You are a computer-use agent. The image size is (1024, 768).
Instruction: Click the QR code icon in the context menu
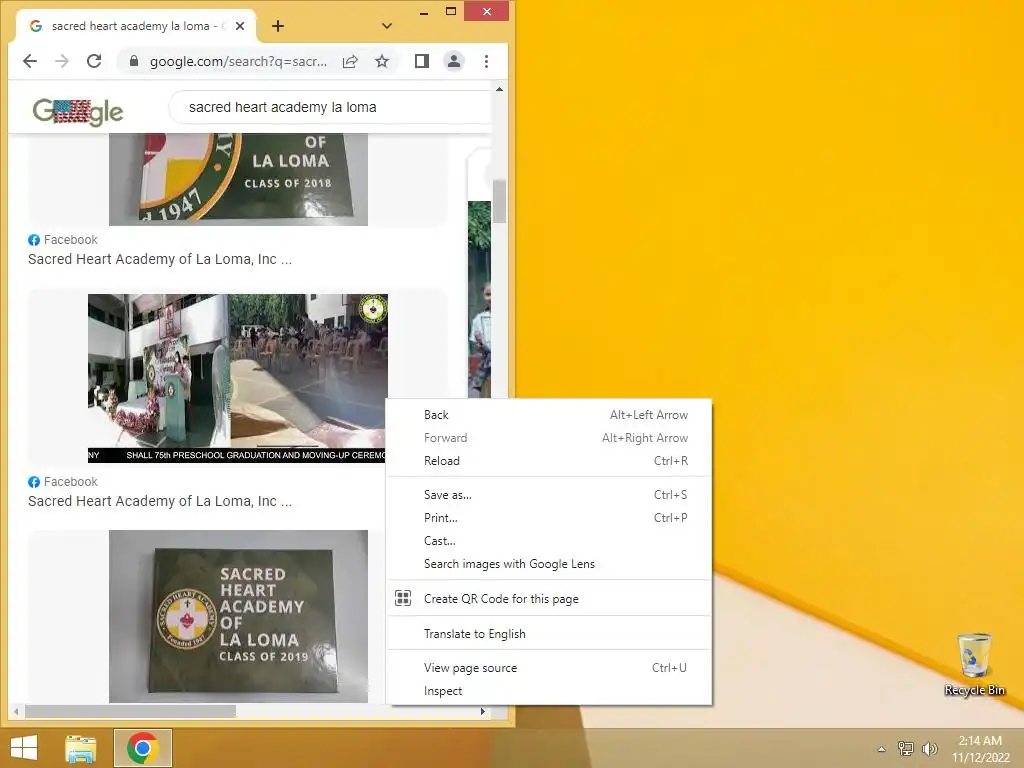point(403,598)
